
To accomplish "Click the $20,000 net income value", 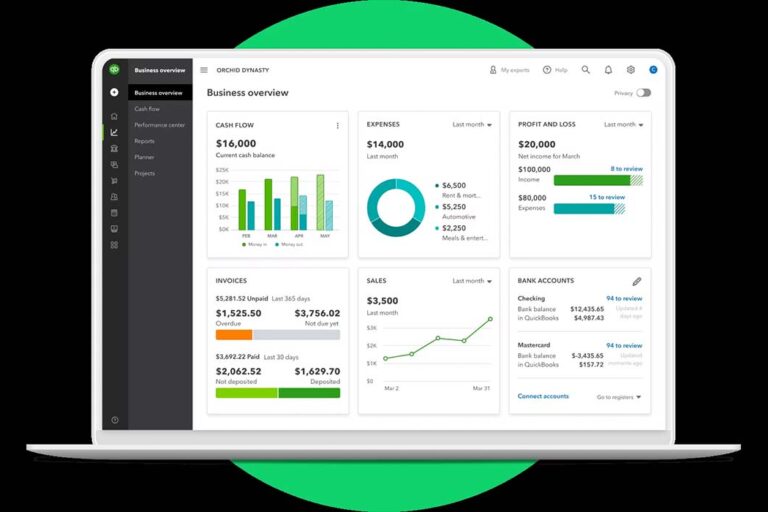I will [x=537, y=145].
